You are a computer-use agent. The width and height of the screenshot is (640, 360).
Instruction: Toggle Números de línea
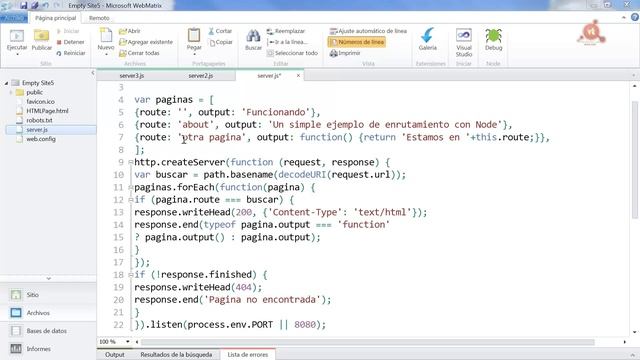(357, 42)
